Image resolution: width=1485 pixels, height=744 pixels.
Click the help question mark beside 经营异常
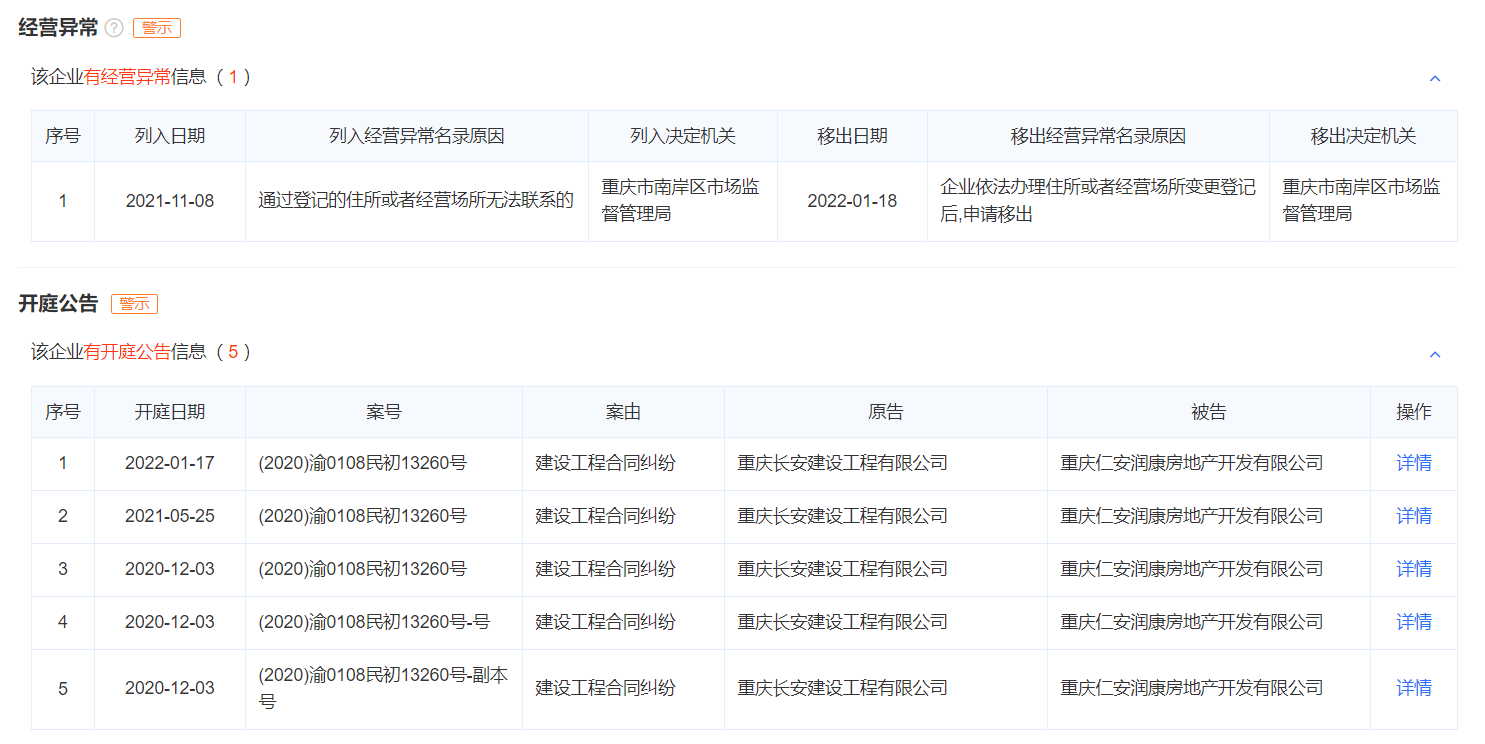114,28
